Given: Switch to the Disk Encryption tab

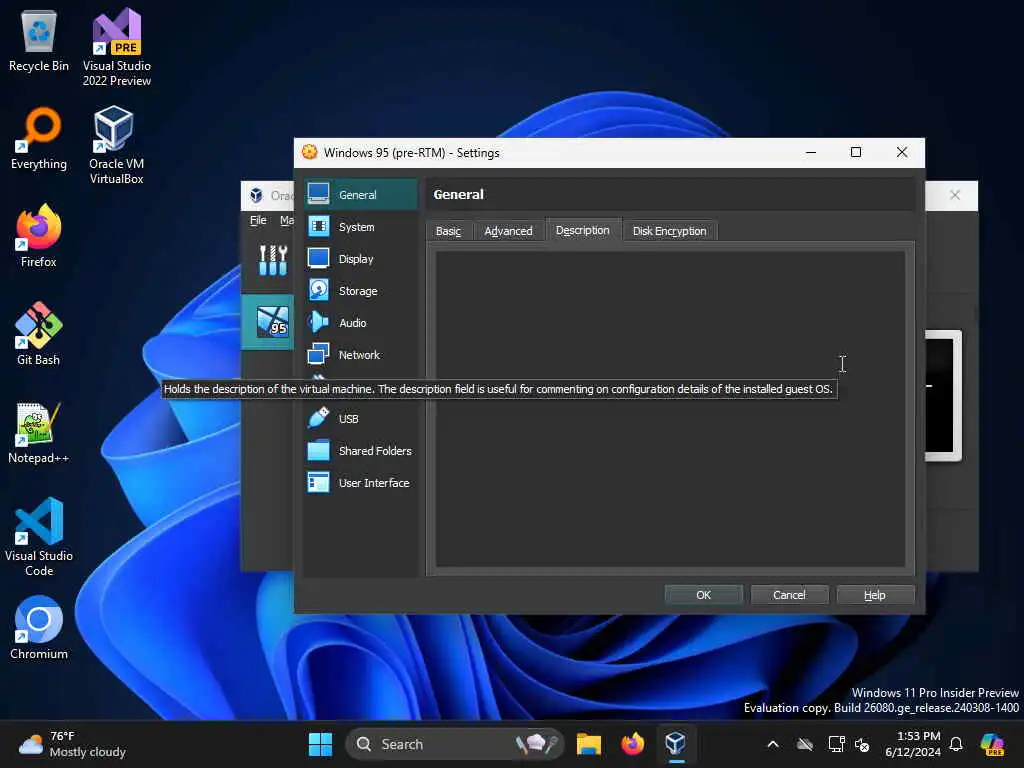Looking at the screenshot, I should tap(669, 231).
